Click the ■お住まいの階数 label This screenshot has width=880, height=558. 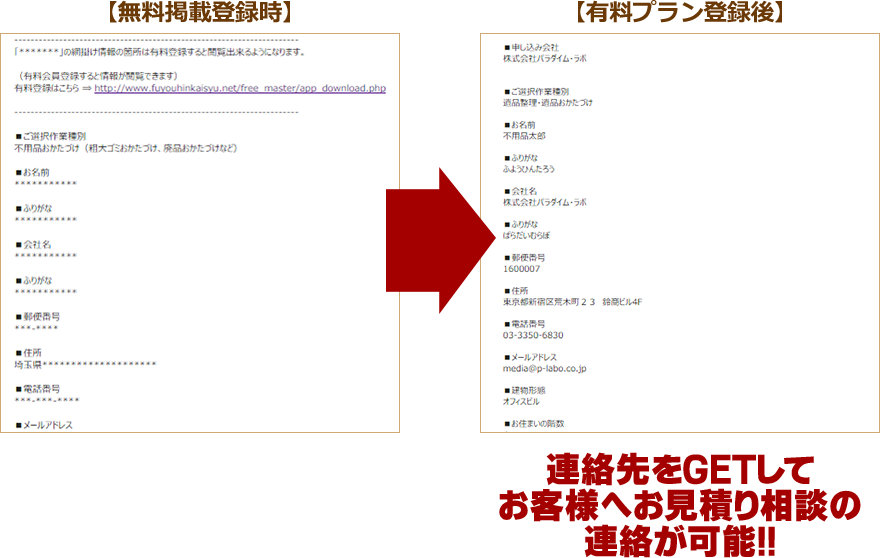tap(534, 424)
